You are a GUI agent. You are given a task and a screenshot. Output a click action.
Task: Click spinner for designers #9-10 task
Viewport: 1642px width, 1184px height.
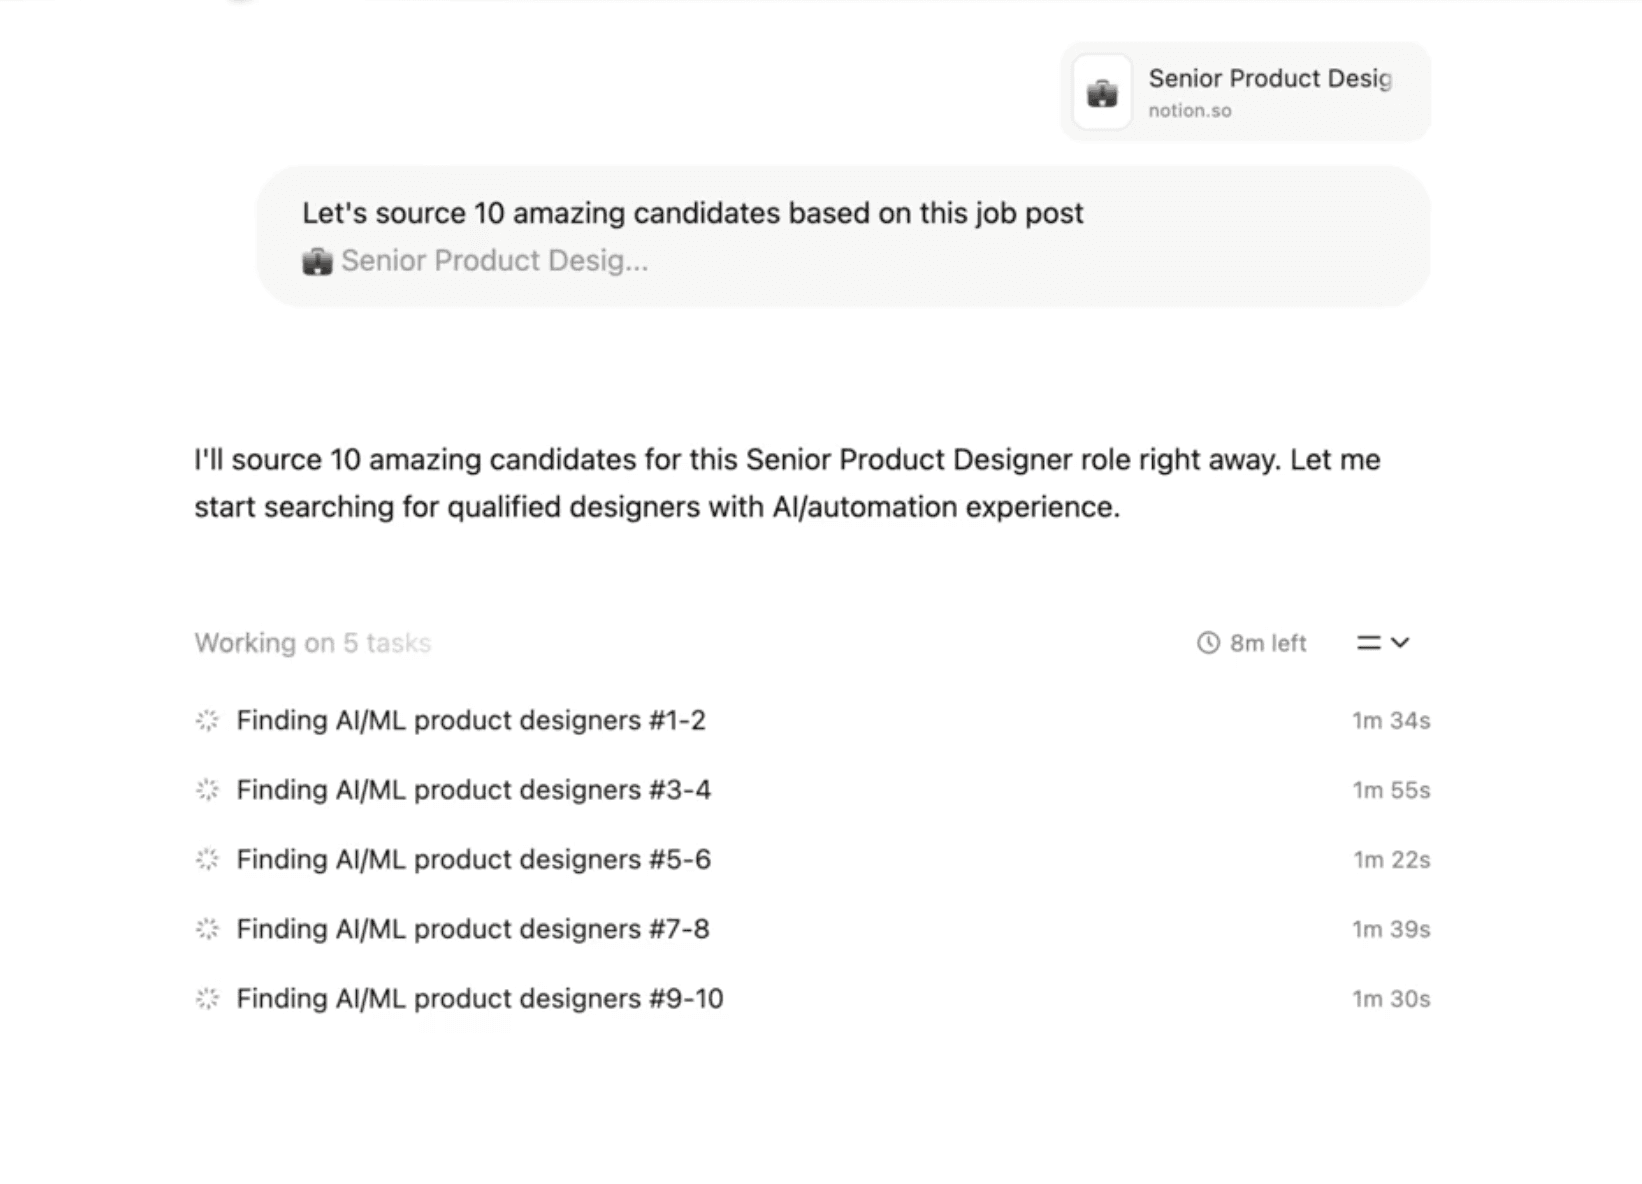click(207, 999)
